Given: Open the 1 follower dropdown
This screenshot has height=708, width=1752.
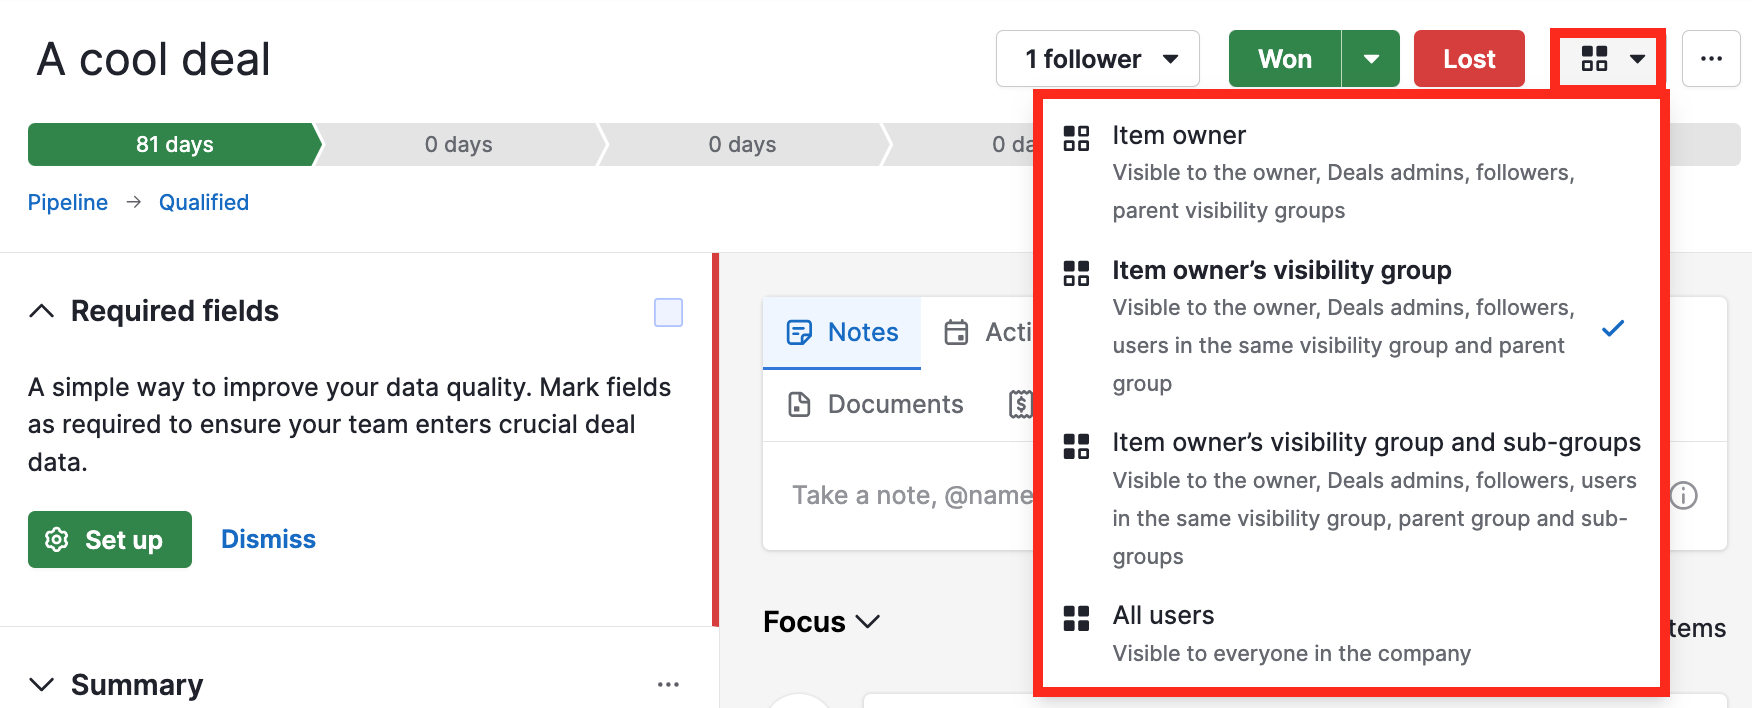Looking at the screenshot, I should click(x=1097, y=58).
